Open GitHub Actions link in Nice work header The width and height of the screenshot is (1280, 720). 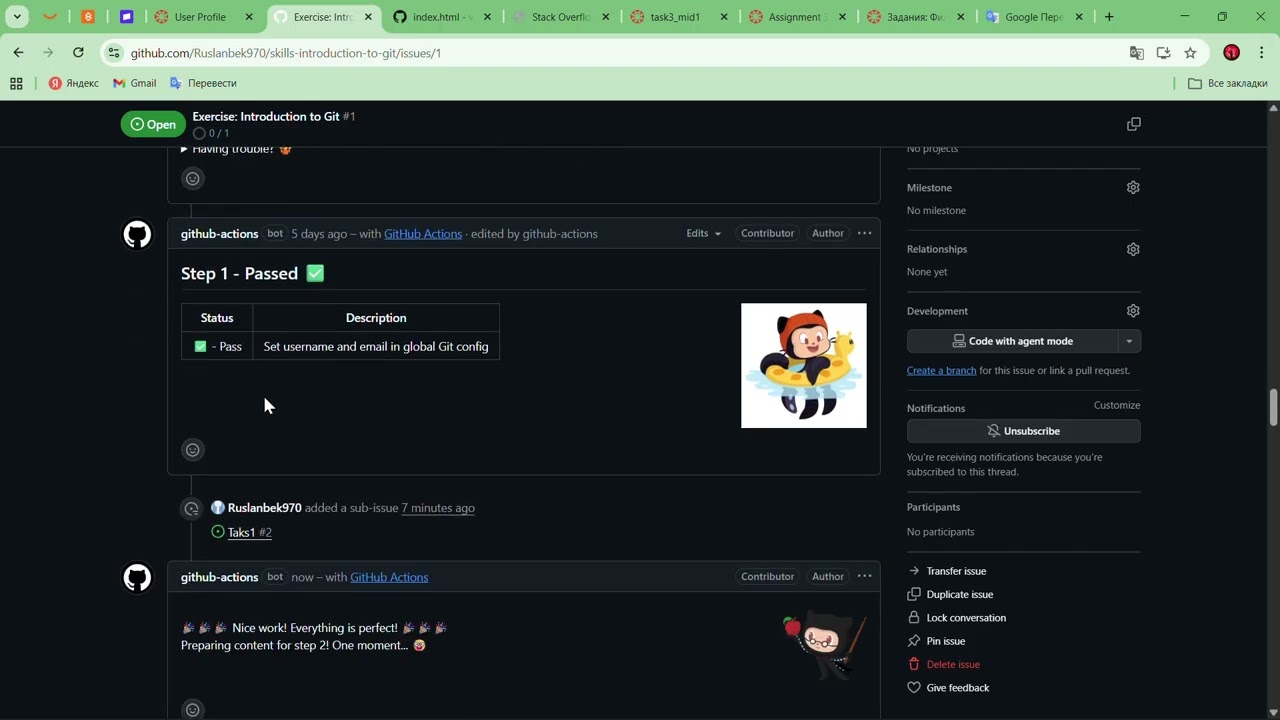389,577
